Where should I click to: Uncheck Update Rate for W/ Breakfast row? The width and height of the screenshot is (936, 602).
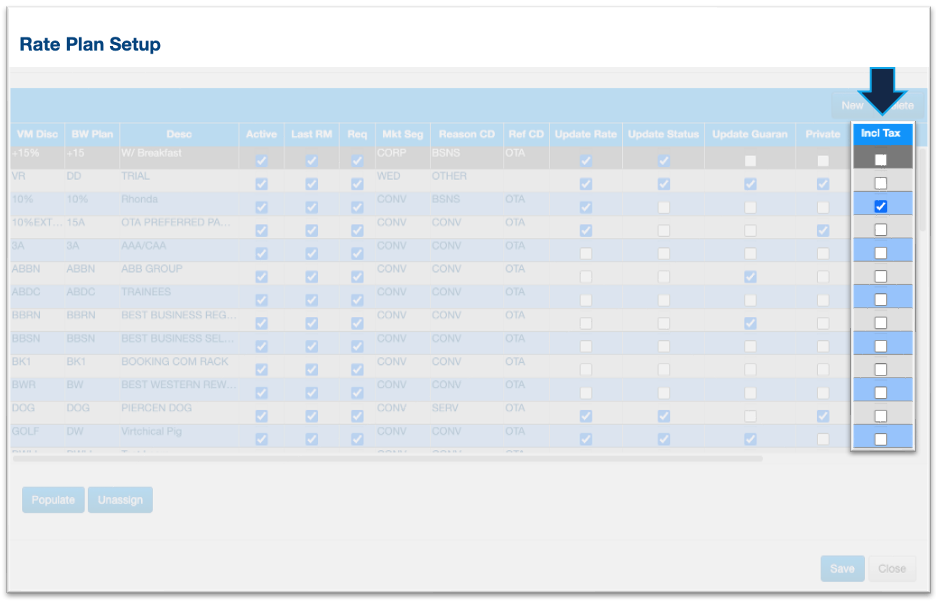585,161
